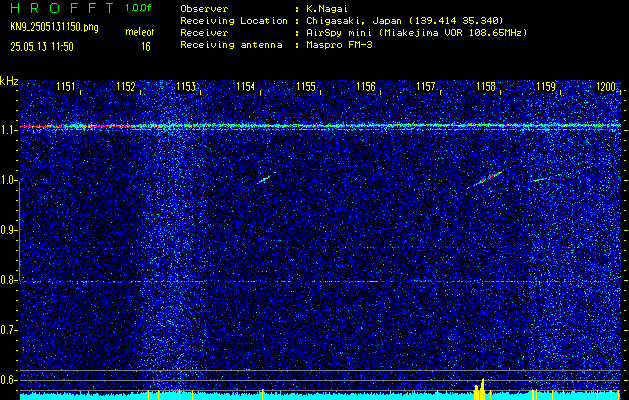Click the meteor count value 16
629x400 pixels.
146,47
